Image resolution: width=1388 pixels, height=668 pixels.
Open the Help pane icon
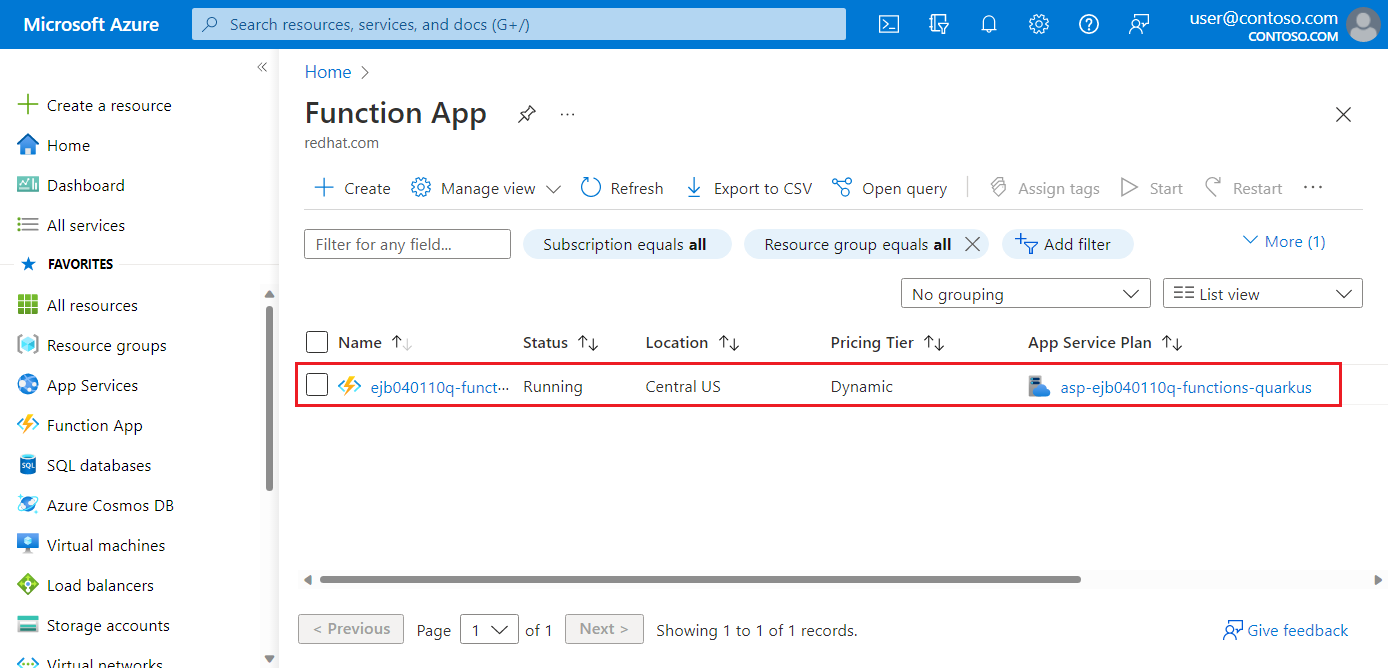1088,24
